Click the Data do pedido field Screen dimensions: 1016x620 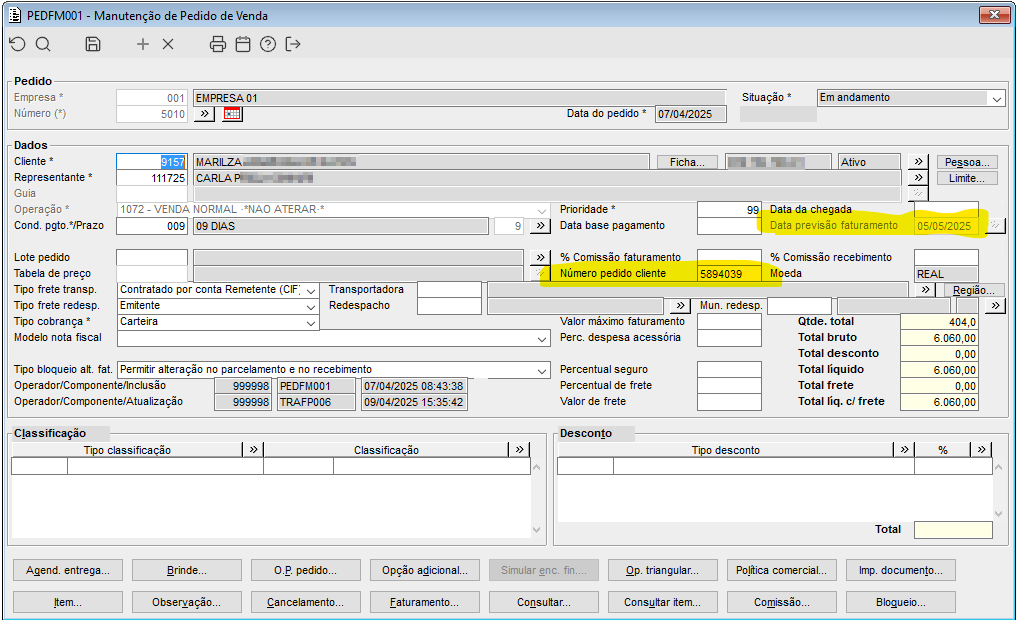(x=691, y=114)
